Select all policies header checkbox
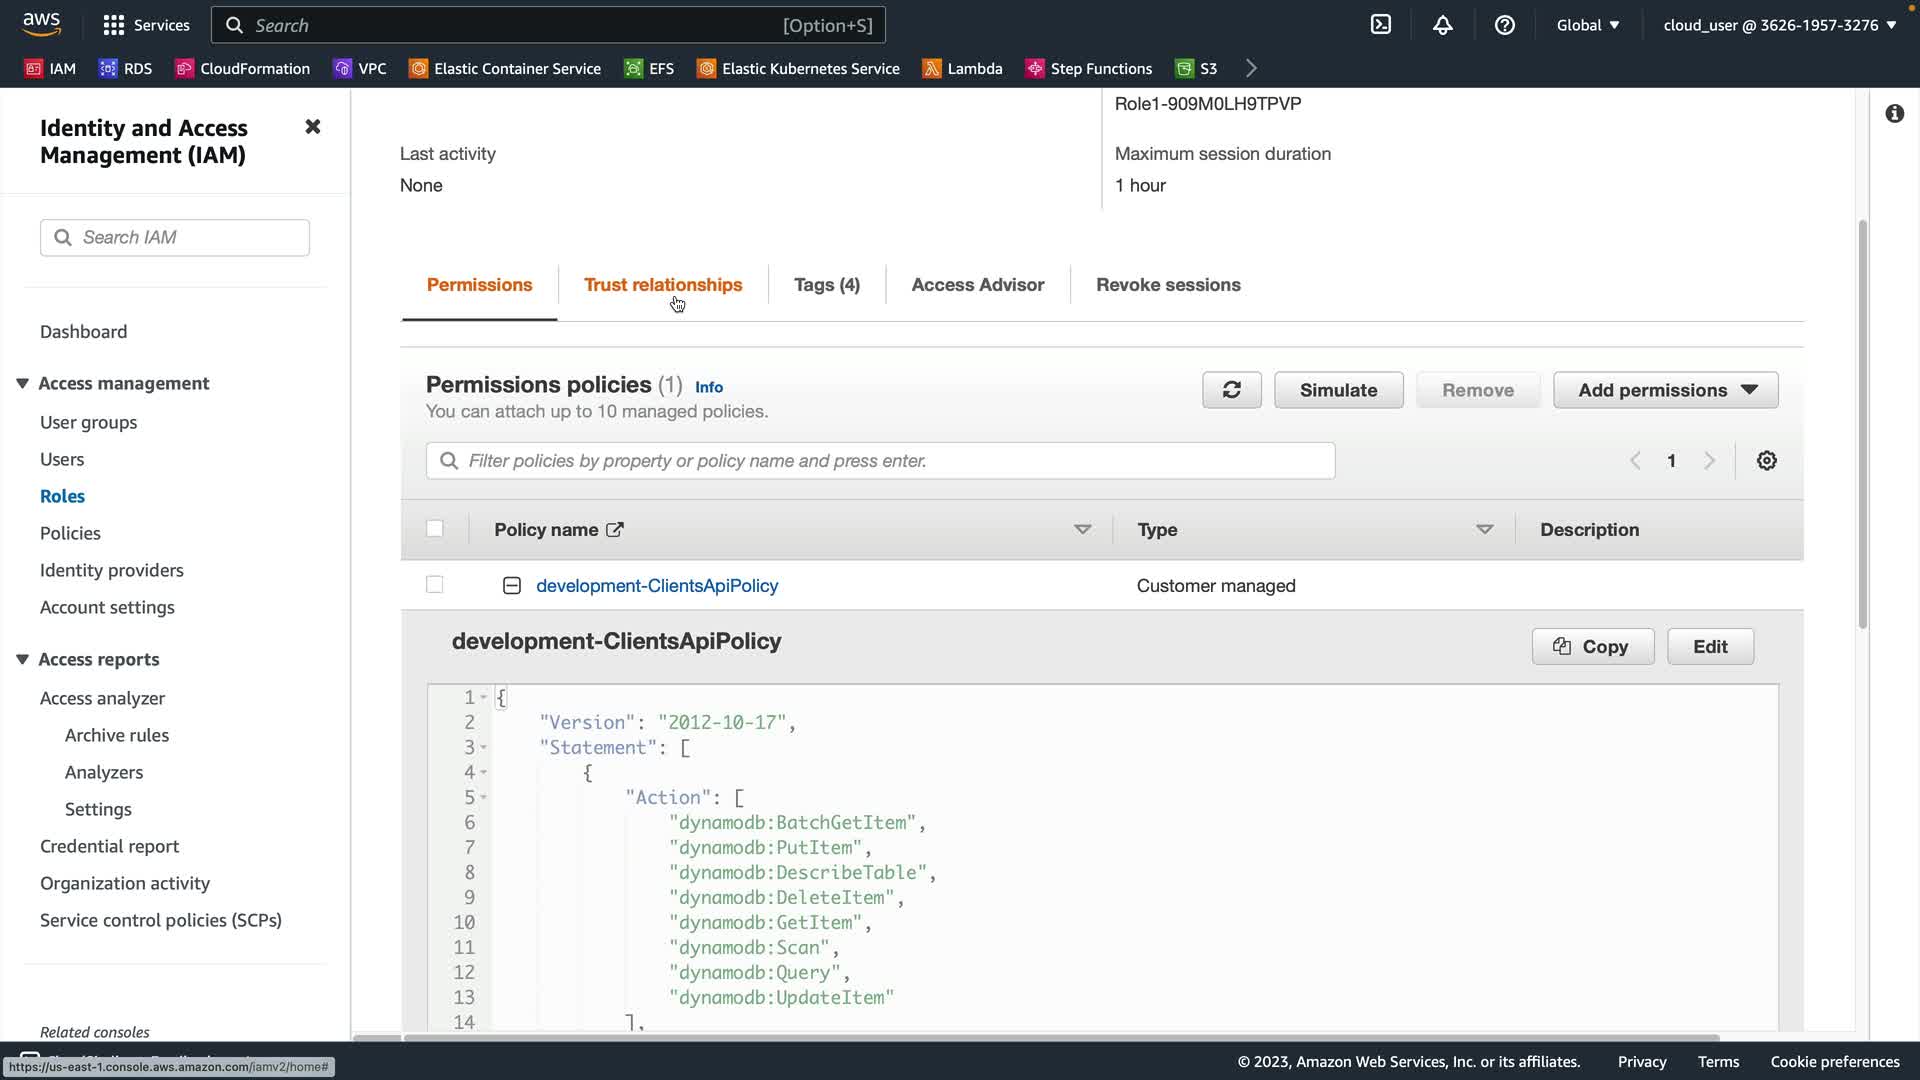This screenshot has width=1920, height=1080. coord(434,529)
